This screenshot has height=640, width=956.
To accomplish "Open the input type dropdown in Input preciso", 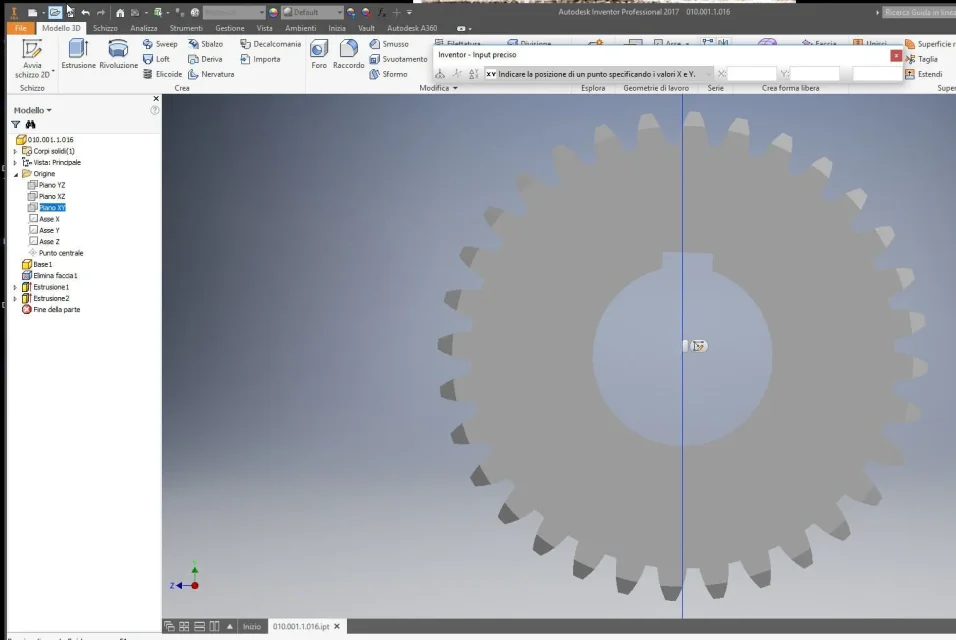I will [599, 74].
